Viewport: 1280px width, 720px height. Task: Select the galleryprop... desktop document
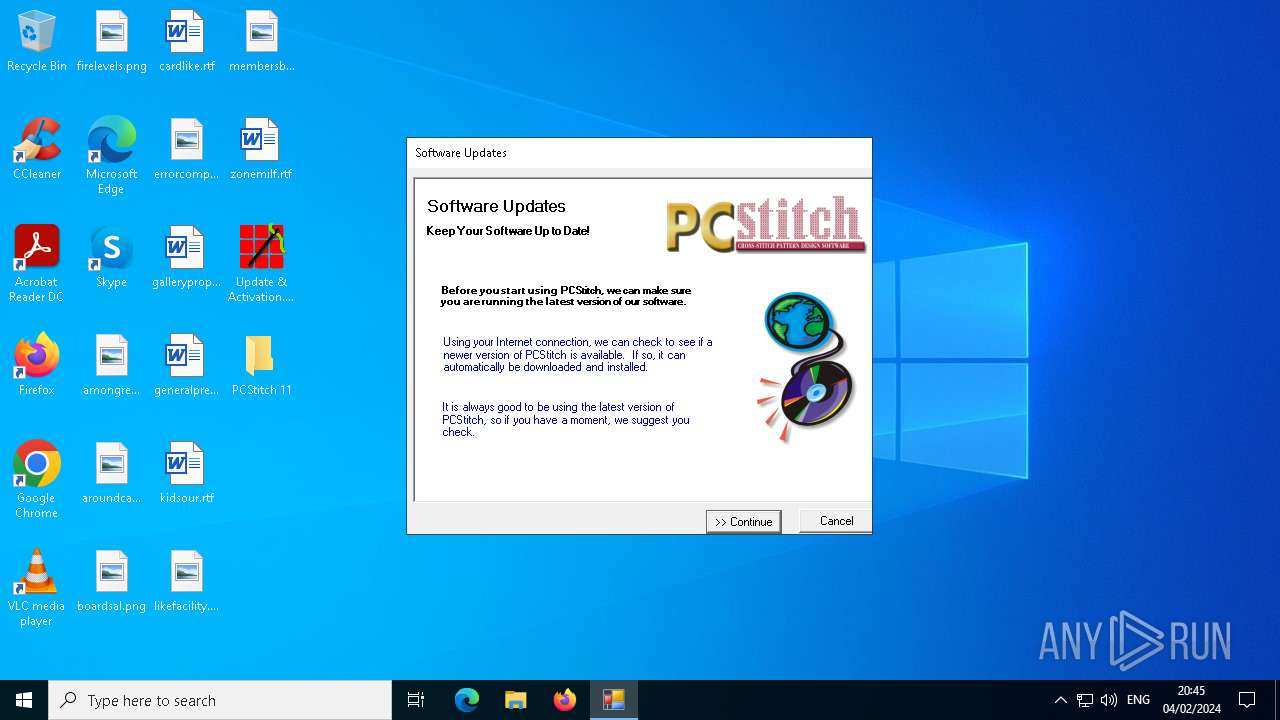pos(187,258)
